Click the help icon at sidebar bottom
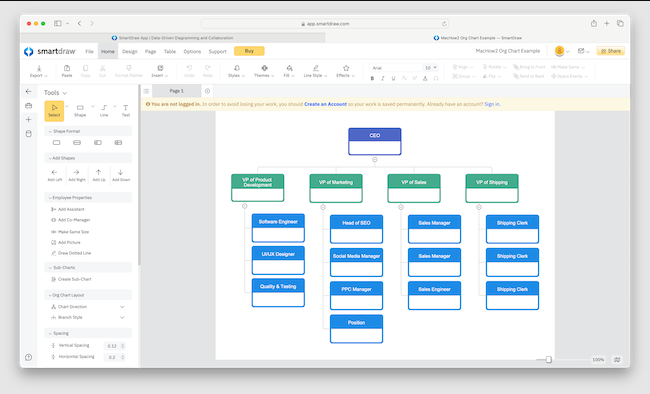 tap(29, 357)
